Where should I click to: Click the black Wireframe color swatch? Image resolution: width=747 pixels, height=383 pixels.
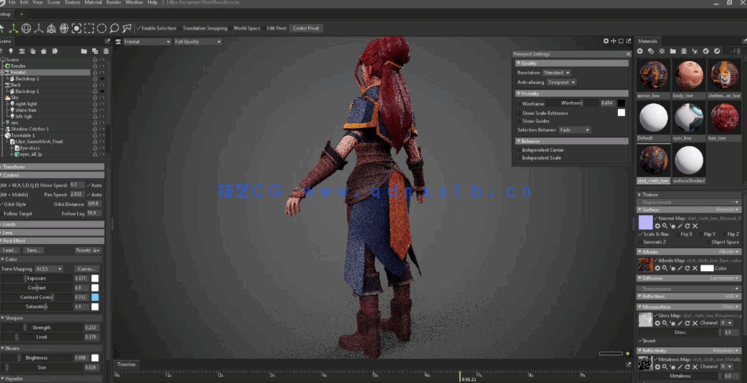click(621, 103)
